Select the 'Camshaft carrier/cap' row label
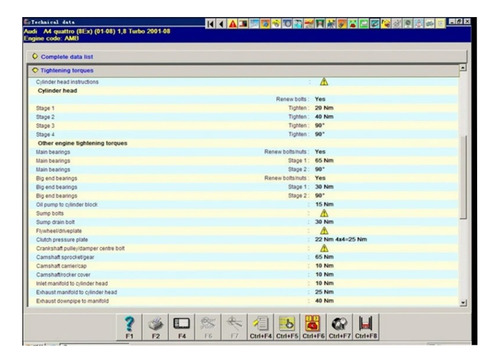This screenshot has width=500, height=363. point(61,266)
